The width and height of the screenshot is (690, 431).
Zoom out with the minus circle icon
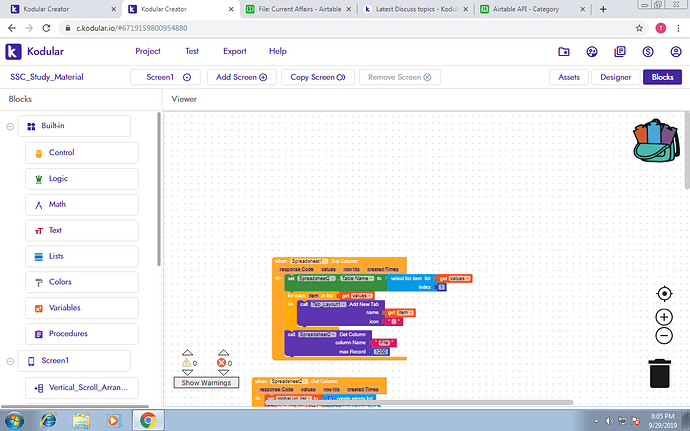(x=664, y=336)
